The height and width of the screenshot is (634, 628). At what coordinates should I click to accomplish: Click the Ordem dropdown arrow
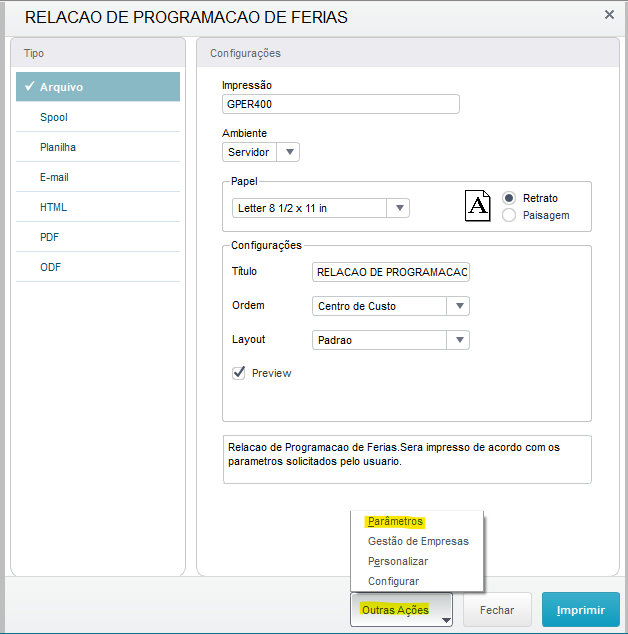point(459,306)
